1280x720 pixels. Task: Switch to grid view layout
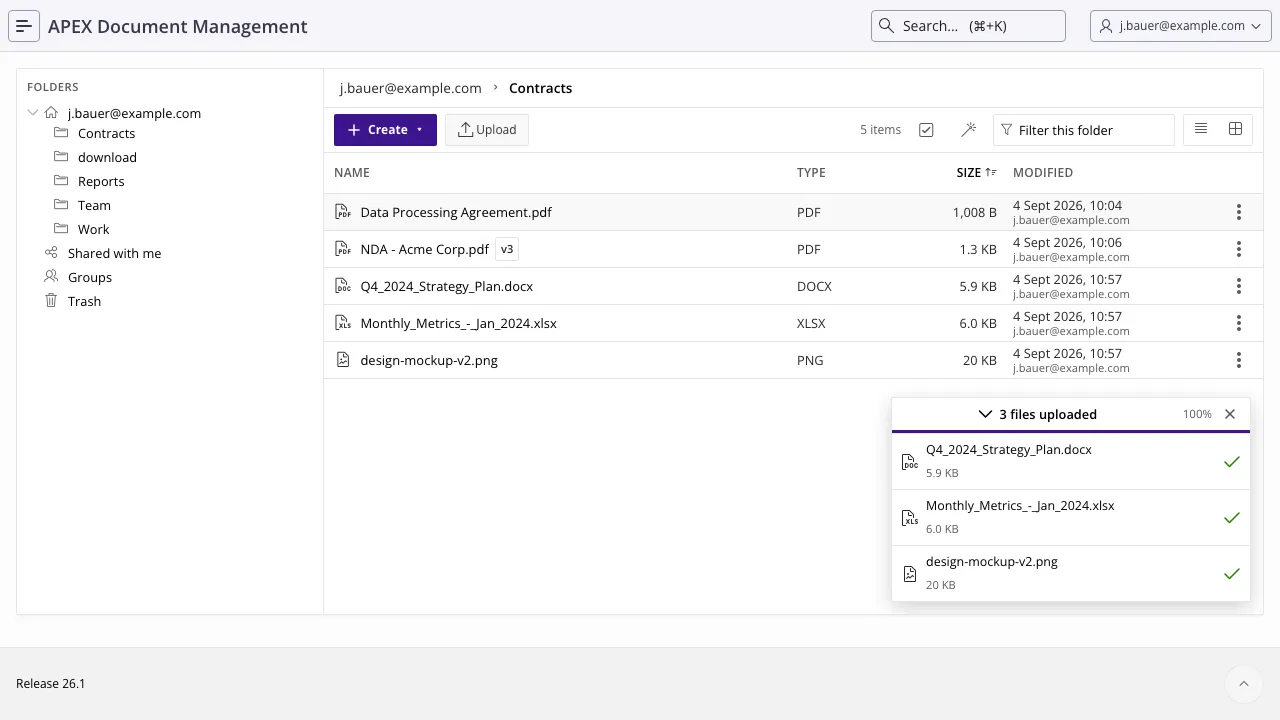[1235, 129]
